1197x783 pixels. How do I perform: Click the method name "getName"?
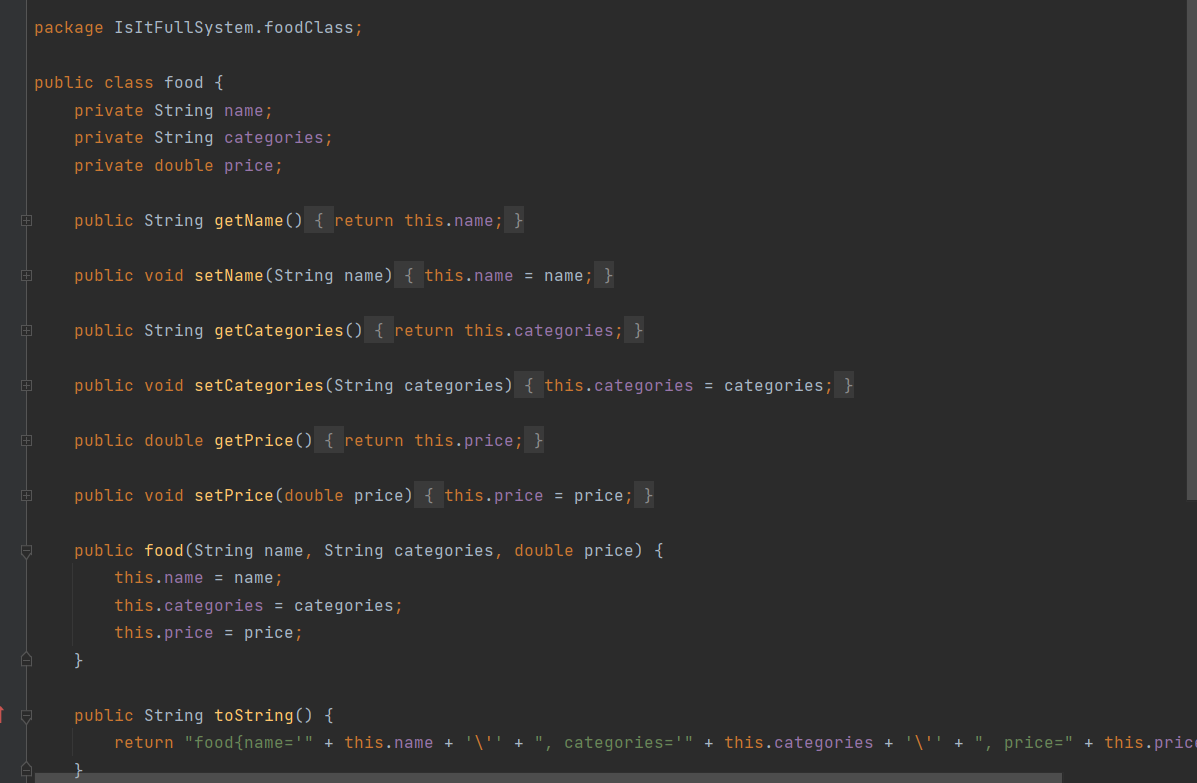[x=248, y=221]
